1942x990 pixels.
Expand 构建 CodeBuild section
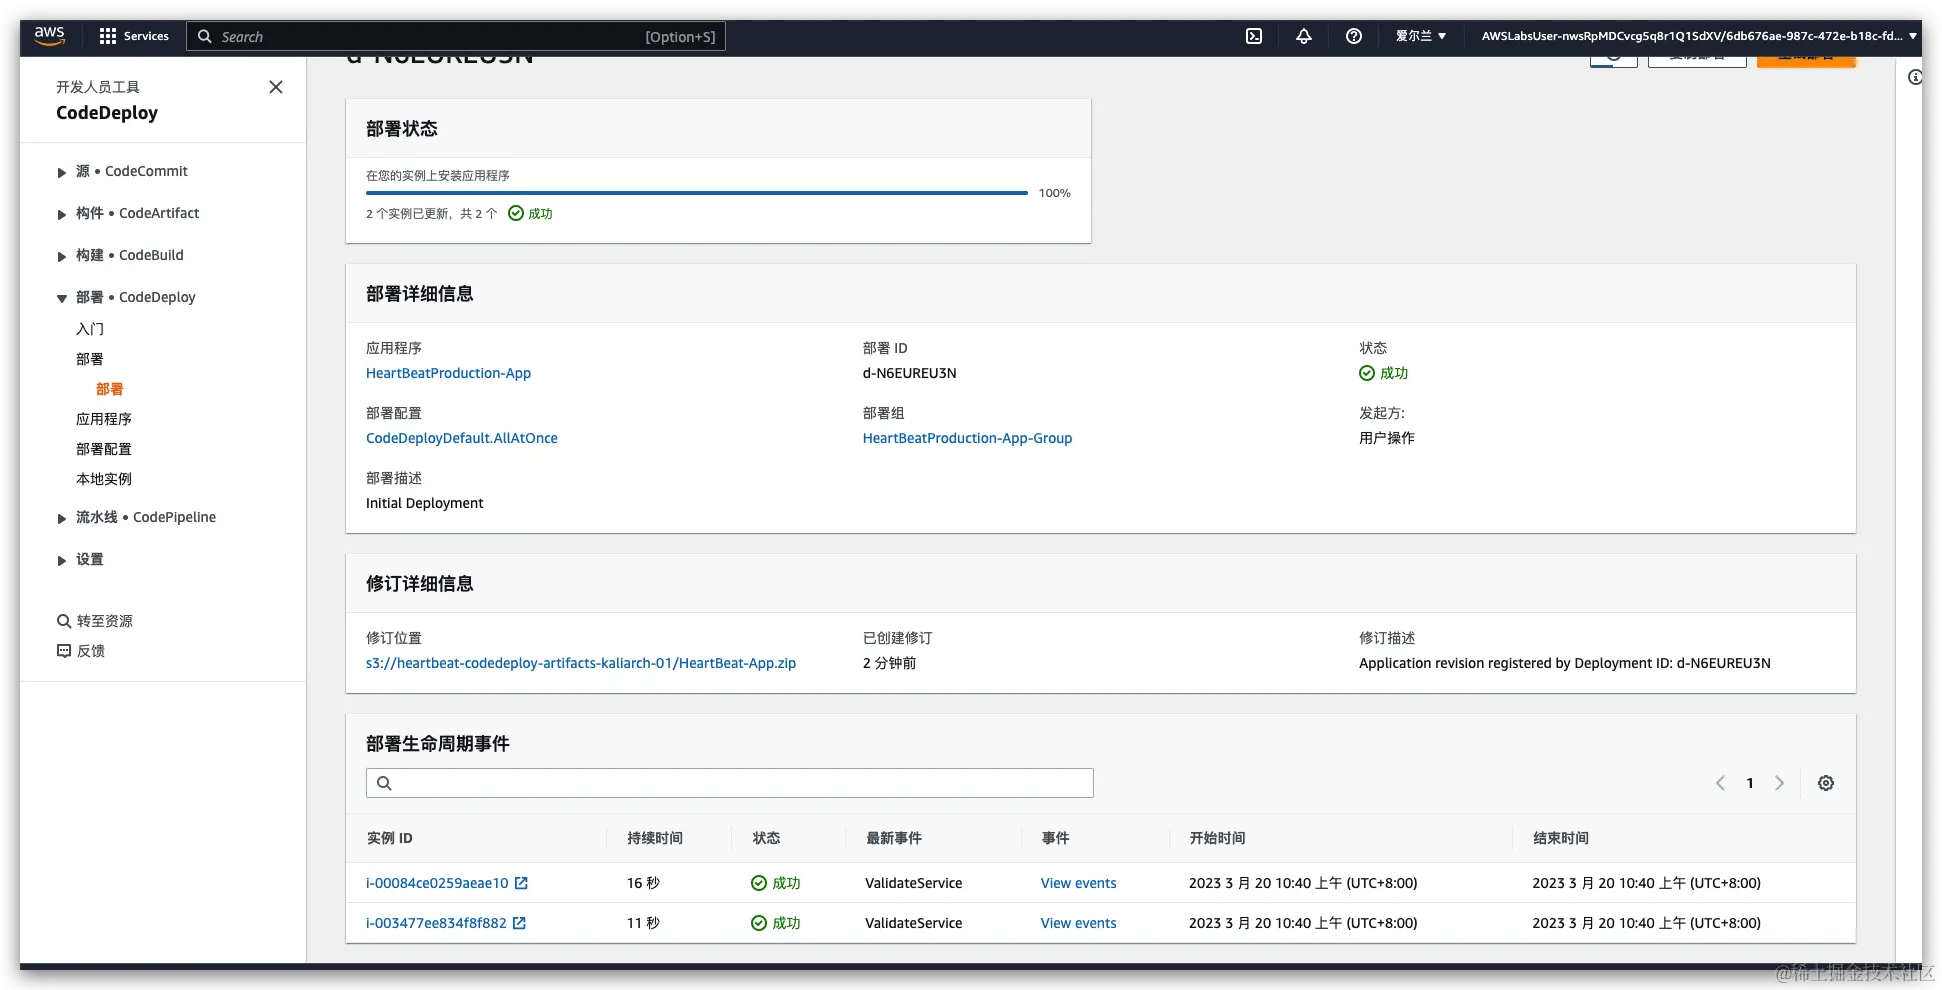coord(62,256)
